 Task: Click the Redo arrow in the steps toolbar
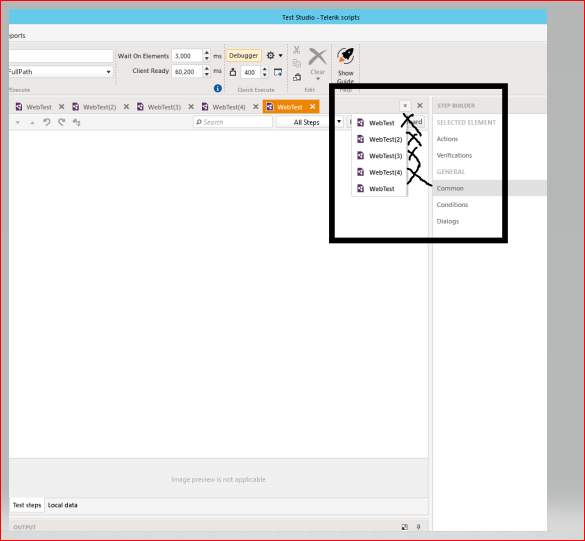pos(62,122)
